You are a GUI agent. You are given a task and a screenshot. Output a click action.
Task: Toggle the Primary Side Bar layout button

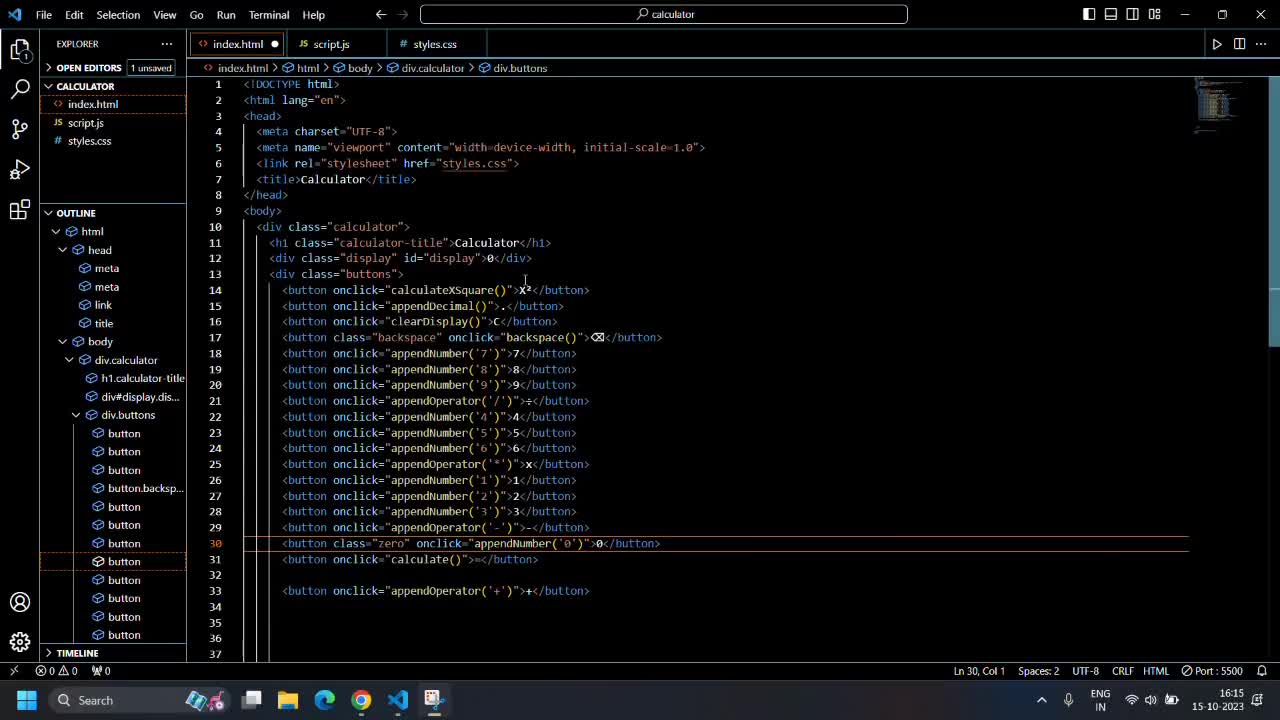(x=1089, y=14)
